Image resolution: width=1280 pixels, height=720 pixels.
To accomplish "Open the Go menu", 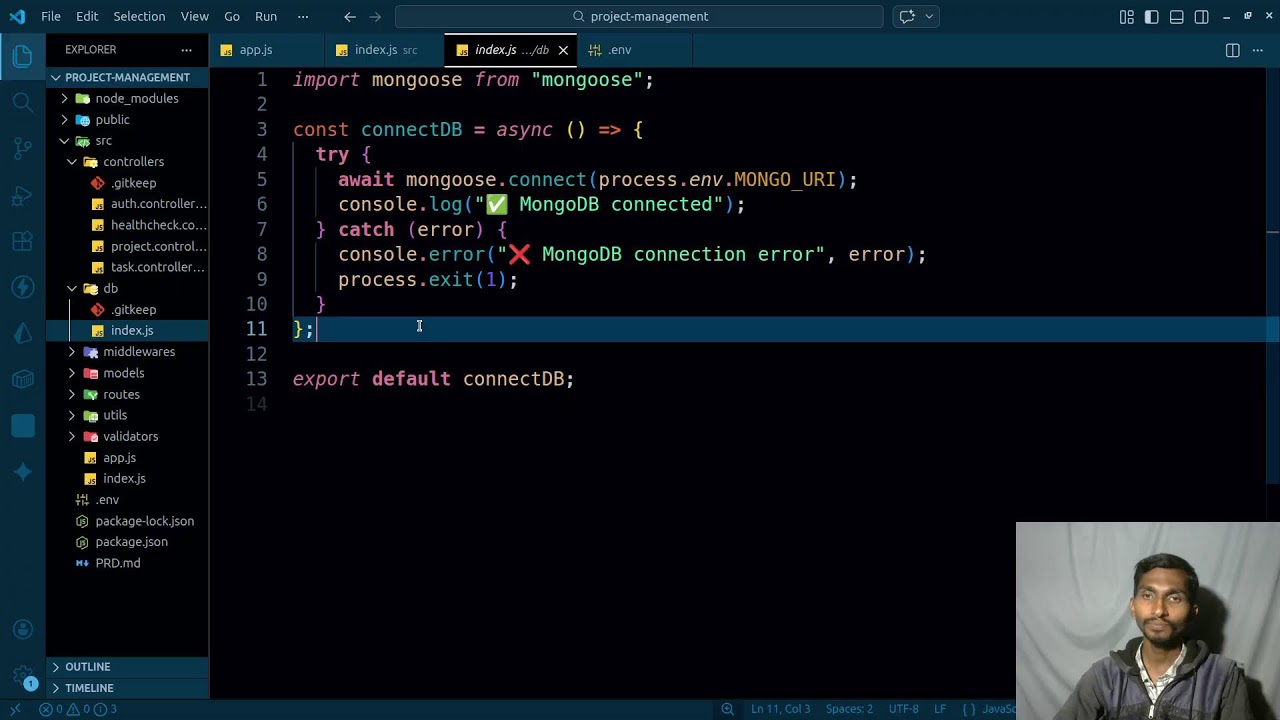I will click(232, 16).
